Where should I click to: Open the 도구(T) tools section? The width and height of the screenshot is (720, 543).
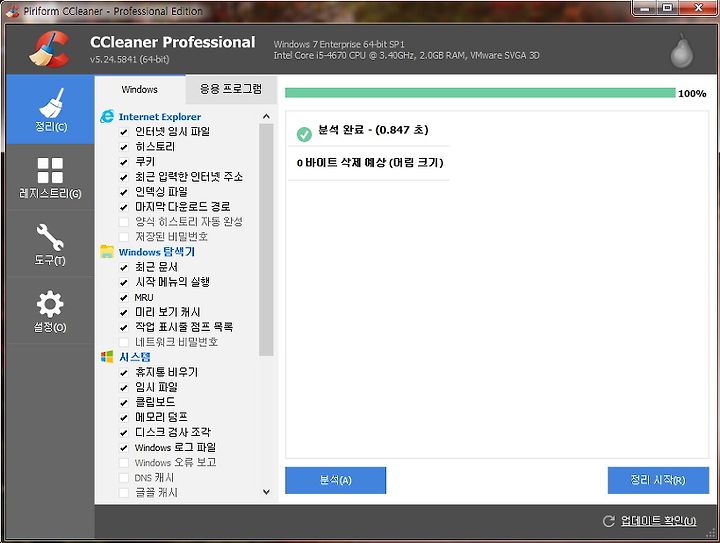50,244
